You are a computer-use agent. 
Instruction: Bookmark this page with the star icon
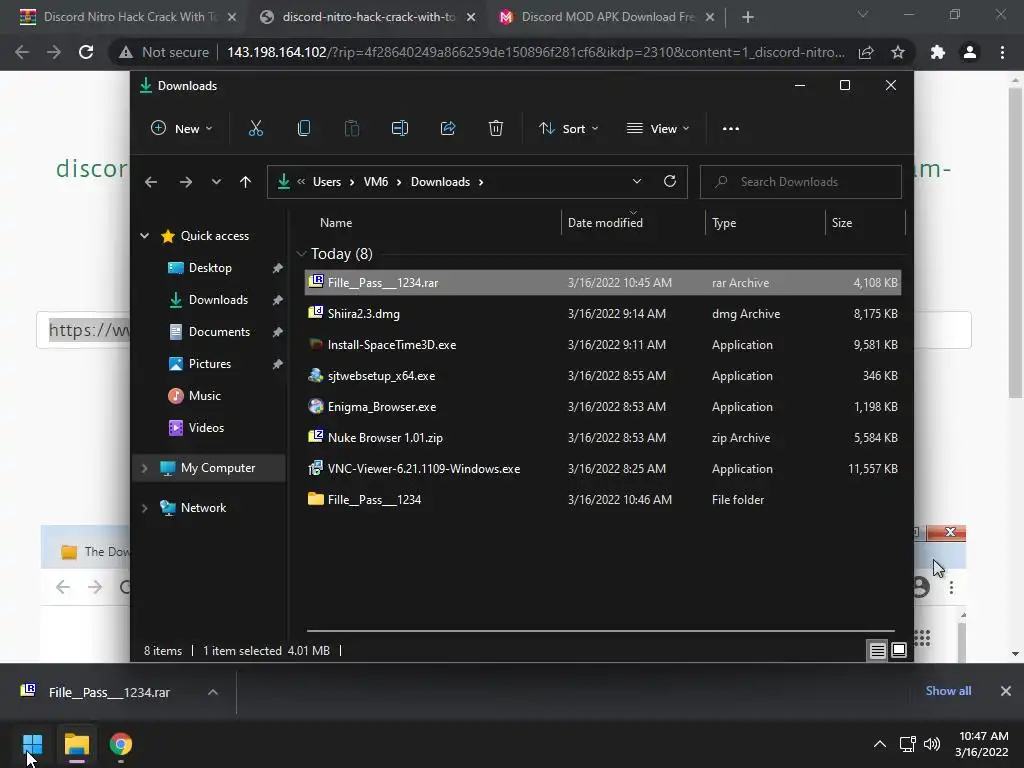(x=898, y=52)
